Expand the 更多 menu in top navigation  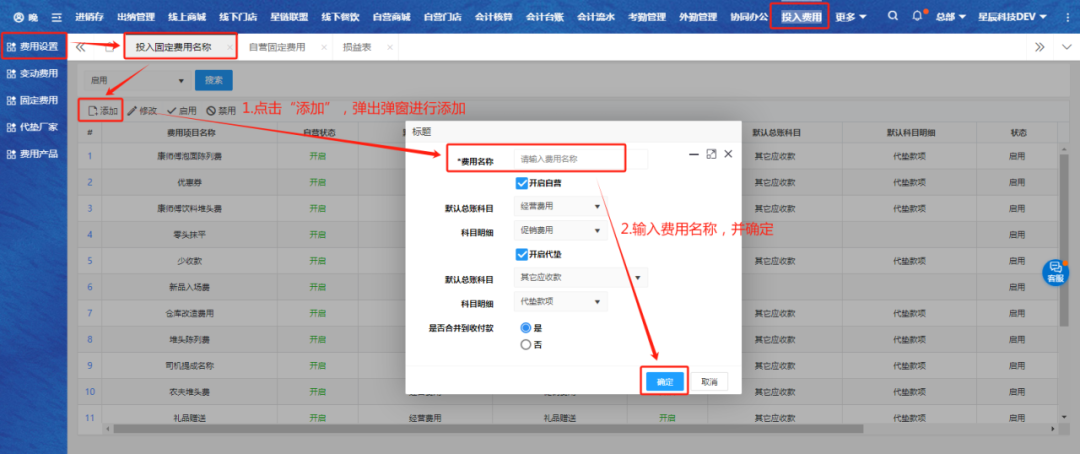click(x=851, y=17)
